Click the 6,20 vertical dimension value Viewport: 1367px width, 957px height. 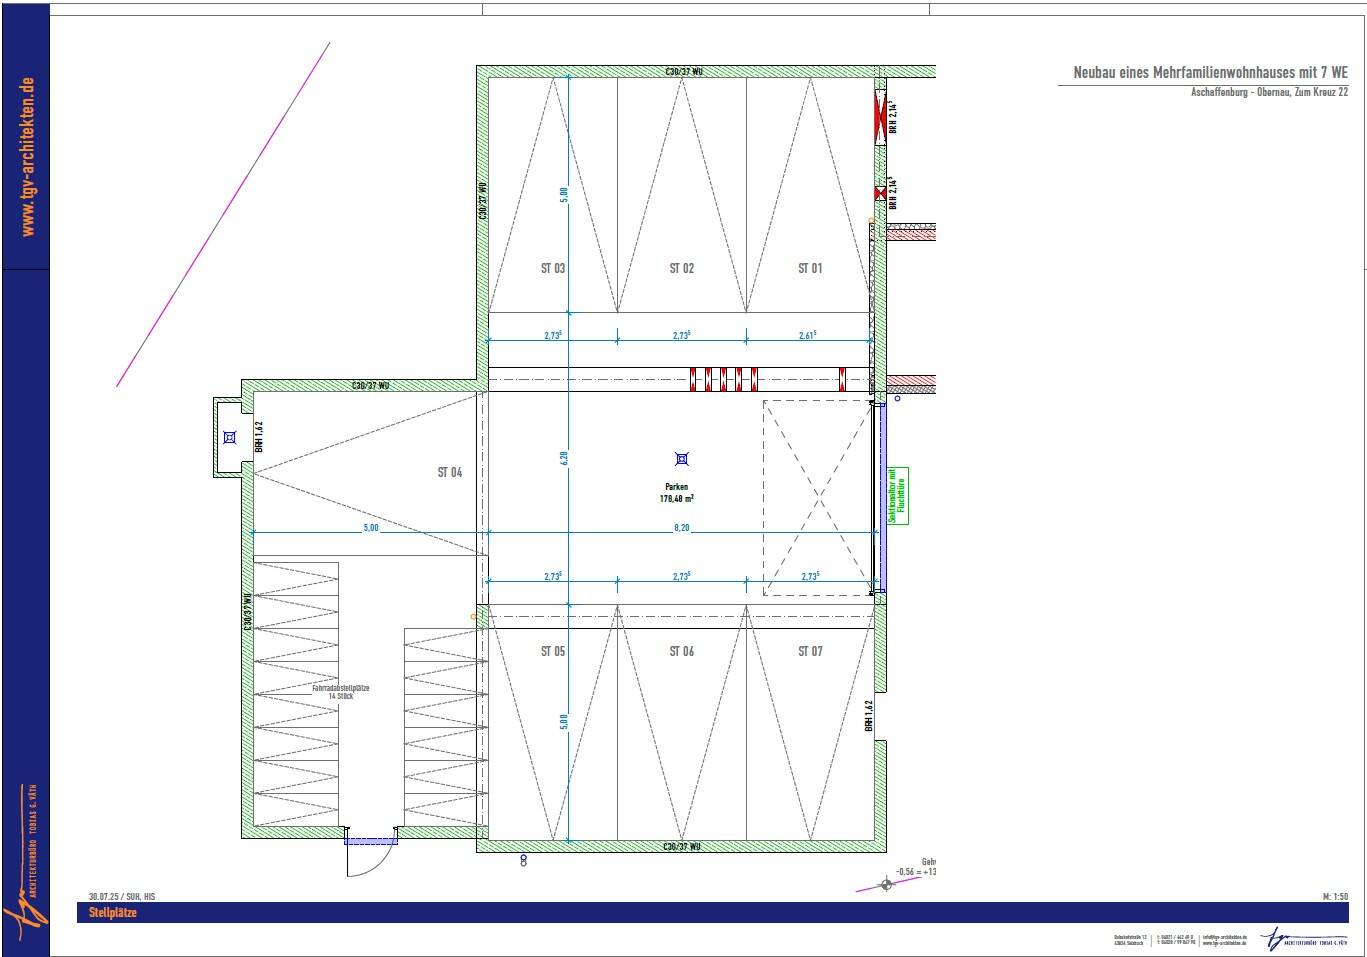pyautogui.click(x=564, y=459)
